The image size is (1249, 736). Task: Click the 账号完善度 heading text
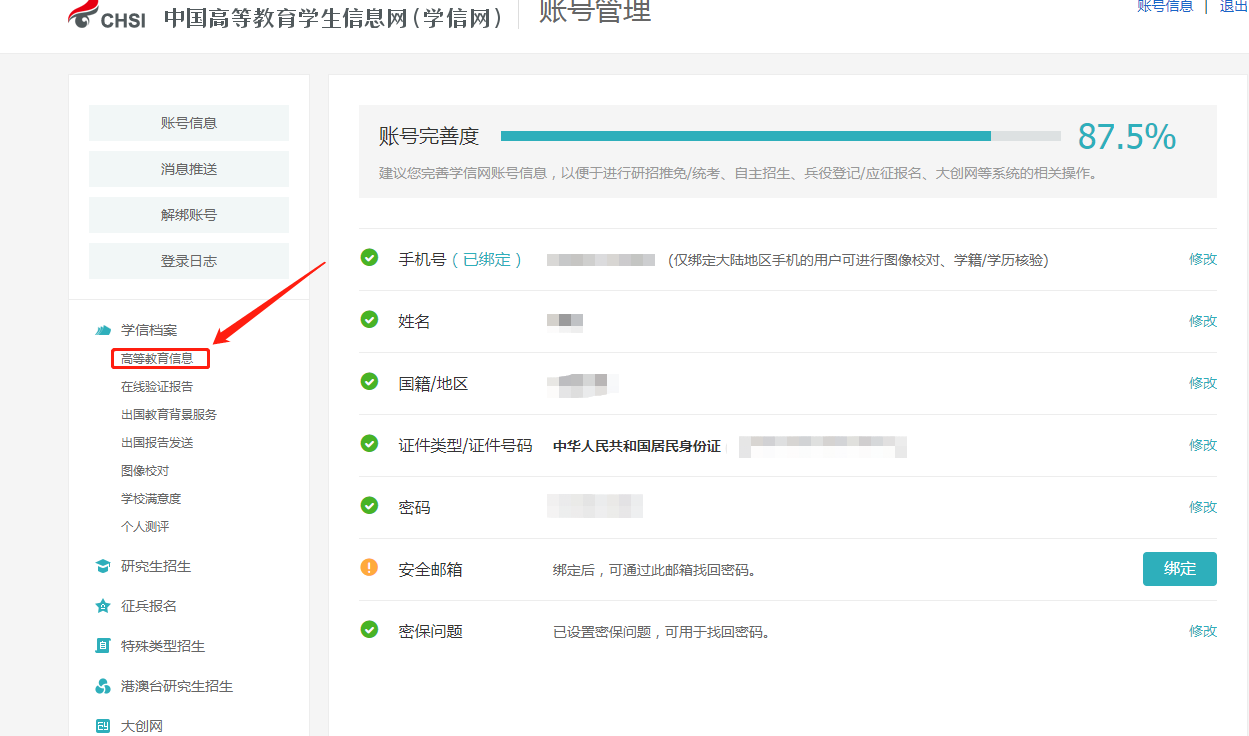[429, 137]
